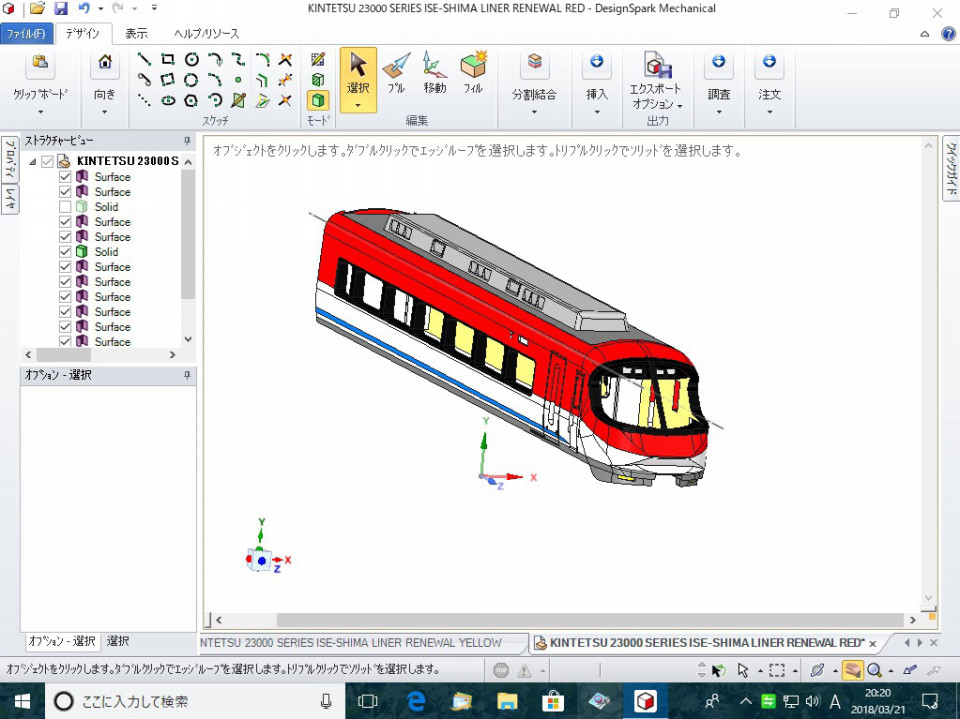The width and height of the screenshot is (960, 719).
Task: Check the unchecked Solid checkbox
Action: point(65,207)
